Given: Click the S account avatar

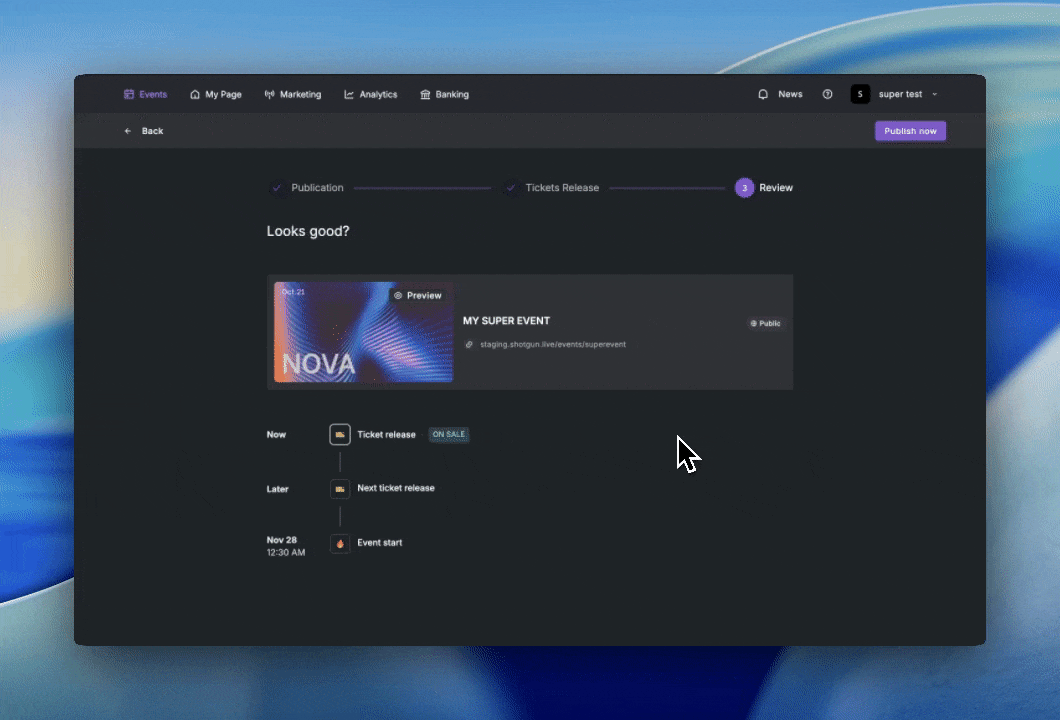Looking at the screenshot, I should point(860,95).
